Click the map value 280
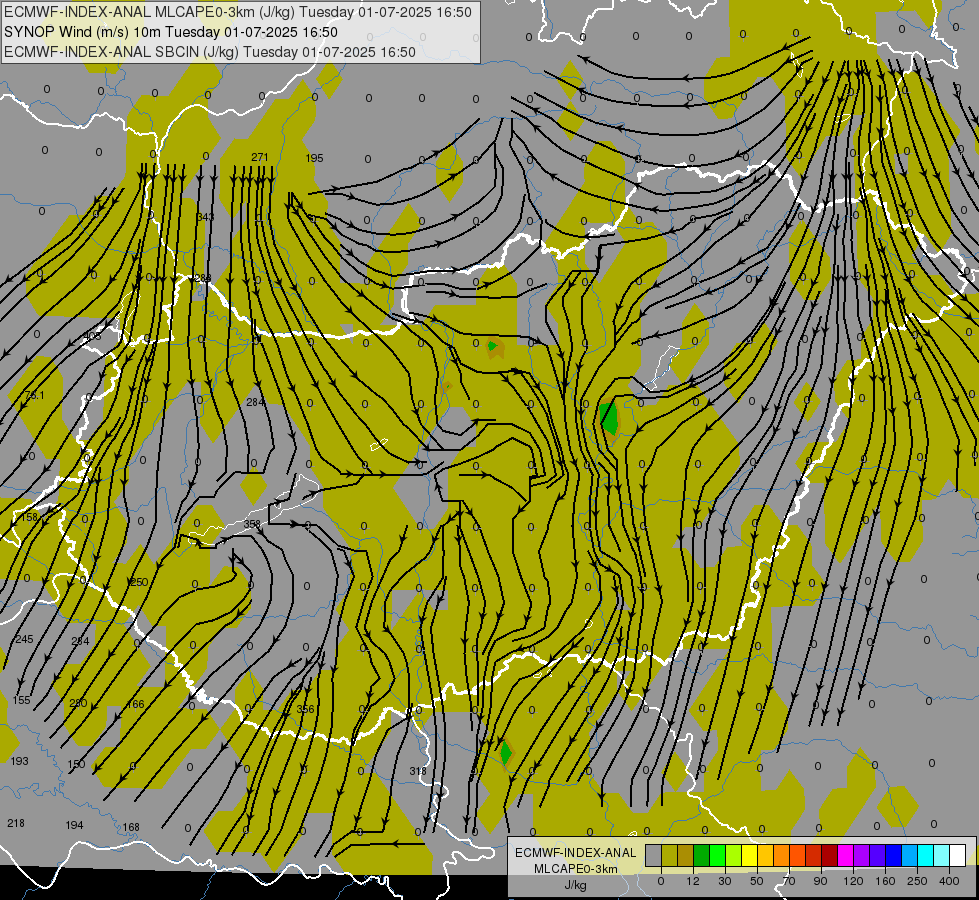The image size is (979, 900). pos(78,703)
